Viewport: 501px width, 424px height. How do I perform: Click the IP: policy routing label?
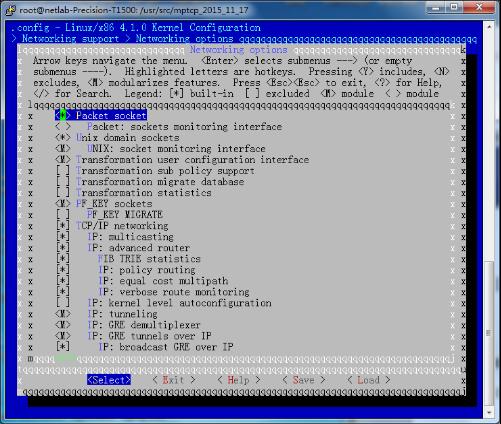[x=147, y=270]
